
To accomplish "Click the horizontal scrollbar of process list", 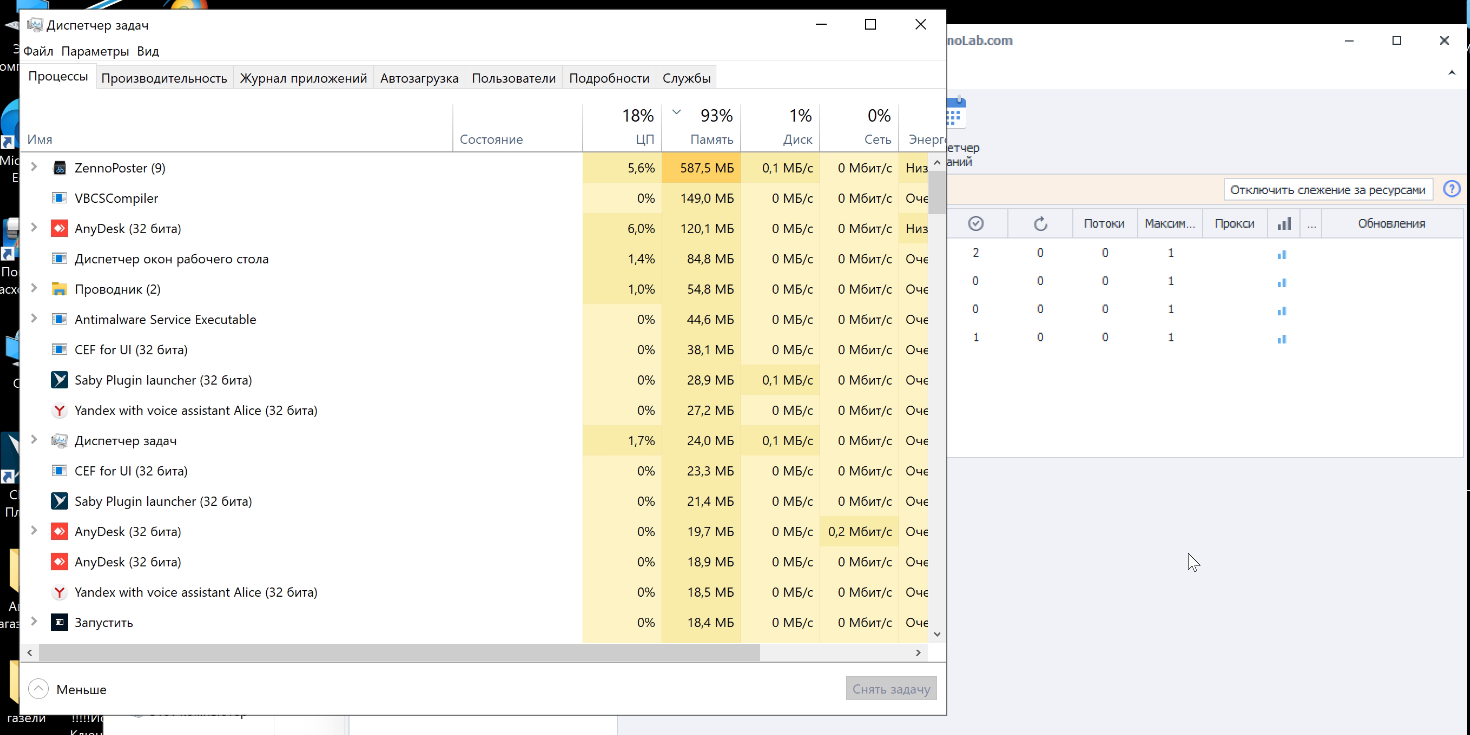I will 400,652.
